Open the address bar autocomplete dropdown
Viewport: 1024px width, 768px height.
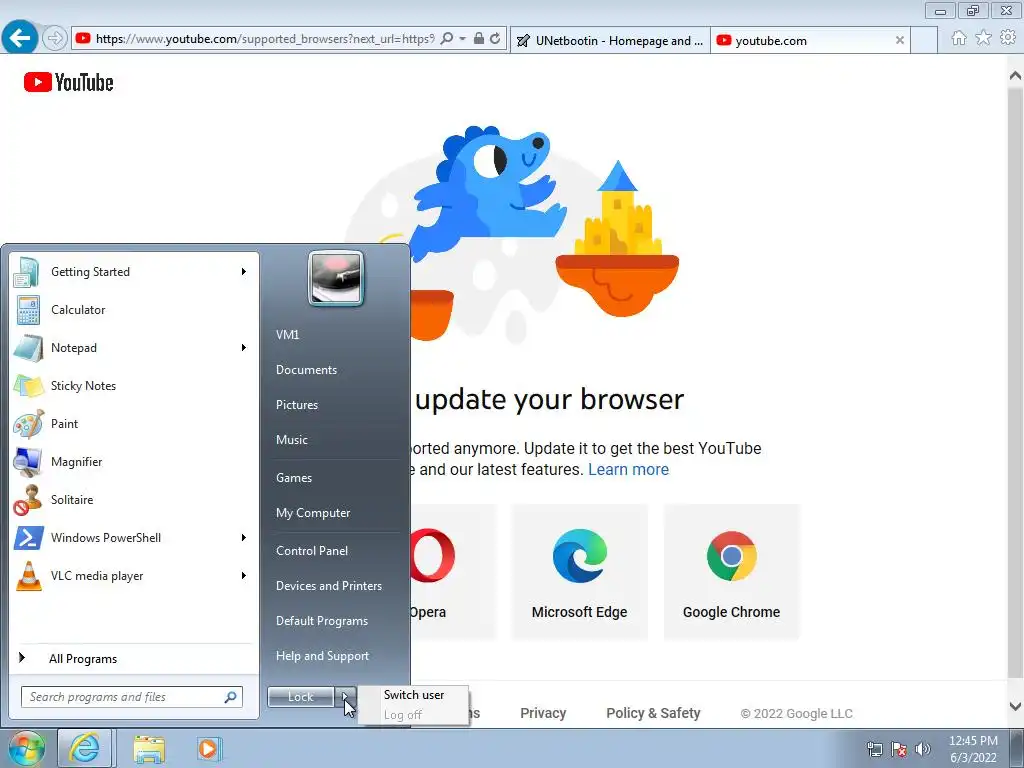pos(462,39)
